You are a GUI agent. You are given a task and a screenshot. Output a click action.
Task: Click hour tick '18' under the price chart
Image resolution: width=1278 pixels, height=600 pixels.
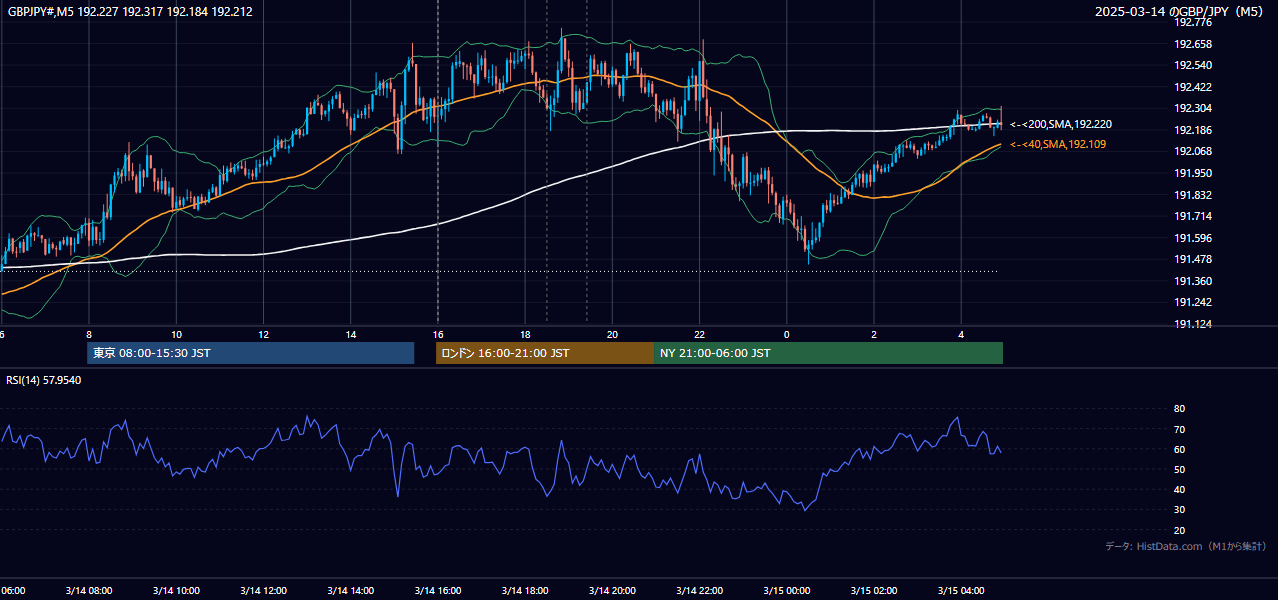click(x=525, y=334)
